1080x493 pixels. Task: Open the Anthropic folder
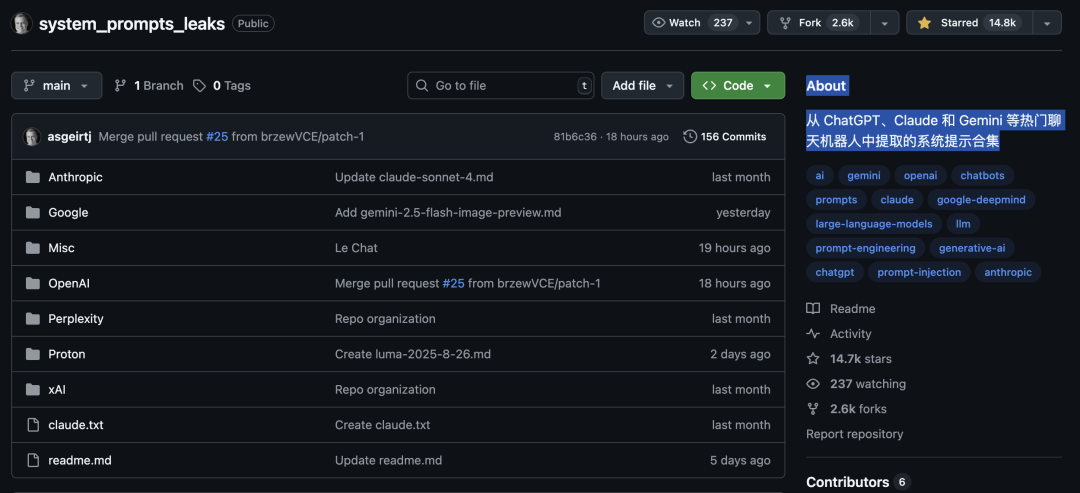point(75,177)
